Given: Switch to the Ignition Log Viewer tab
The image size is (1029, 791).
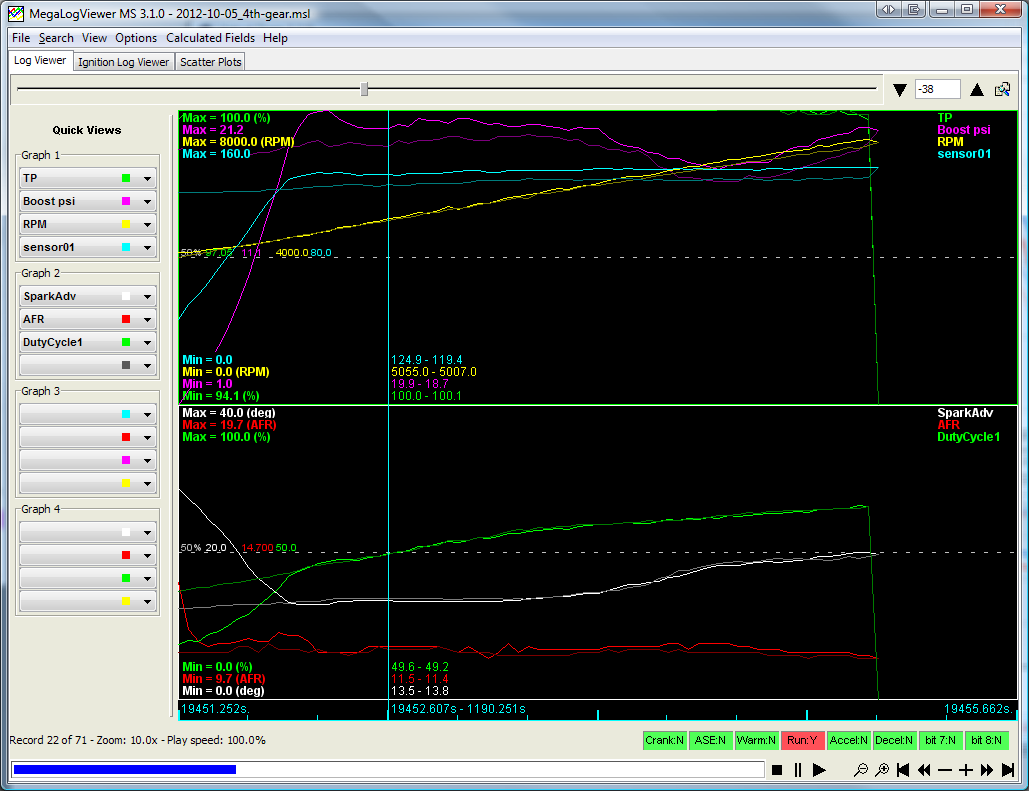Looking at the screenshot, I should (x=124, y=62).
